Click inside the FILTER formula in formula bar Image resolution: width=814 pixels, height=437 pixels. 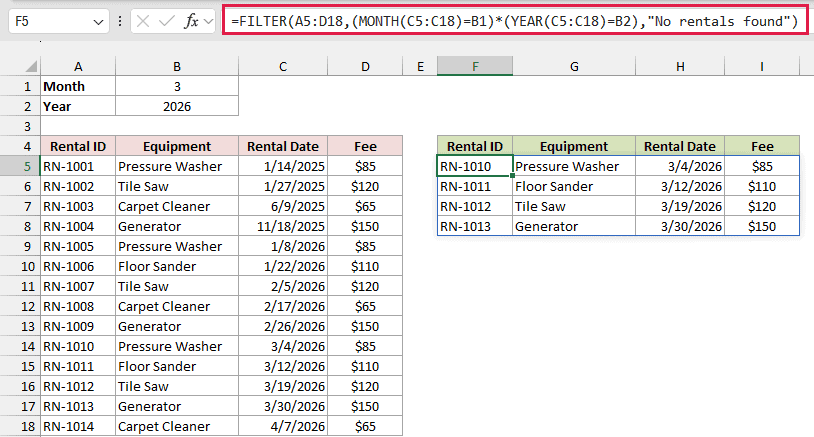[514, 21]
